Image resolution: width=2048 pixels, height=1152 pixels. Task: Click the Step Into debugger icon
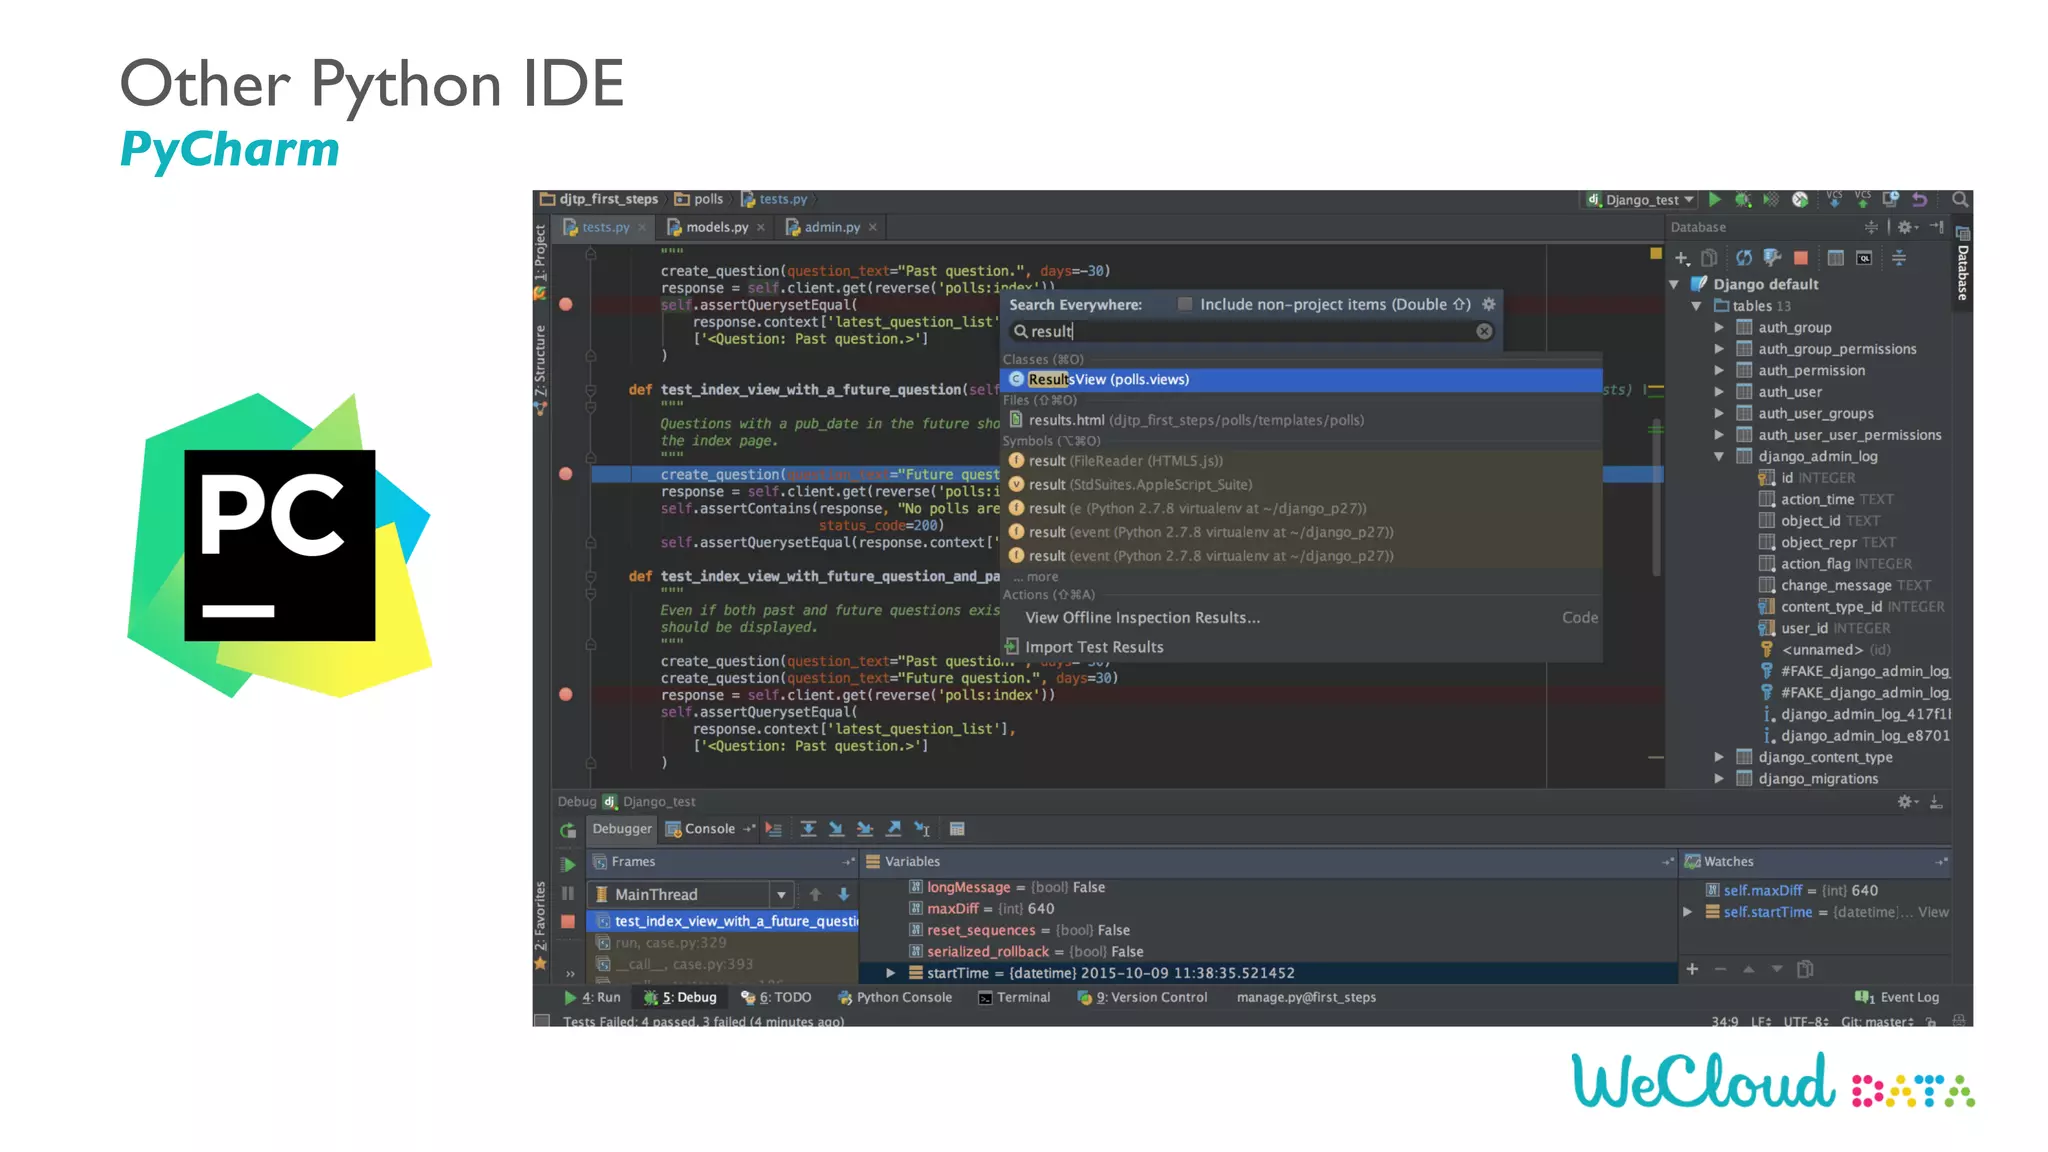[836, 829]
